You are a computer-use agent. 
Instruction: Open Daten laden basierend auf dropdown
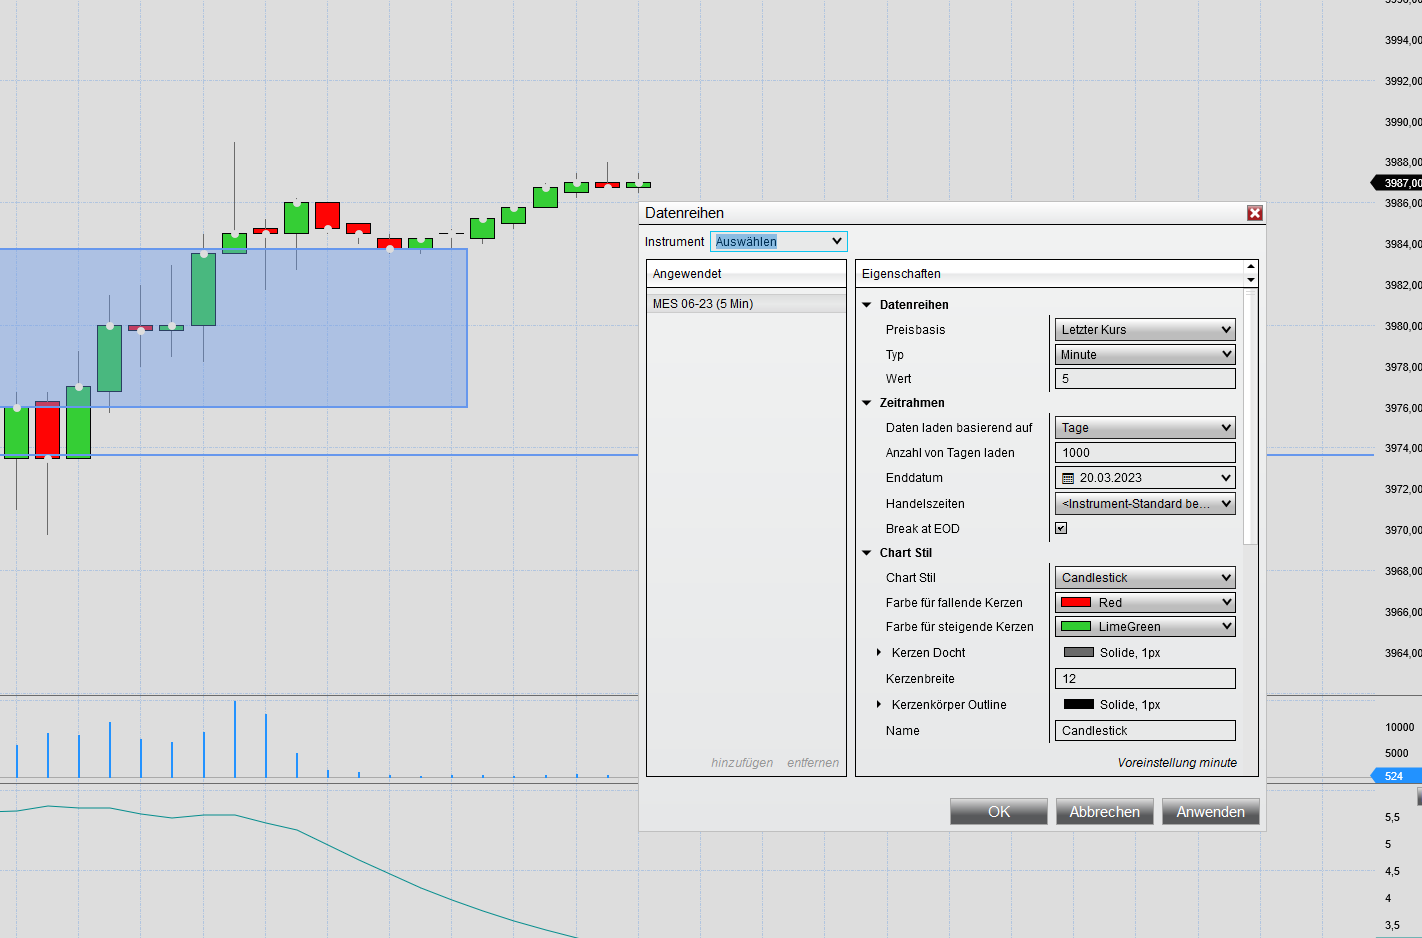click(1145, 428)
